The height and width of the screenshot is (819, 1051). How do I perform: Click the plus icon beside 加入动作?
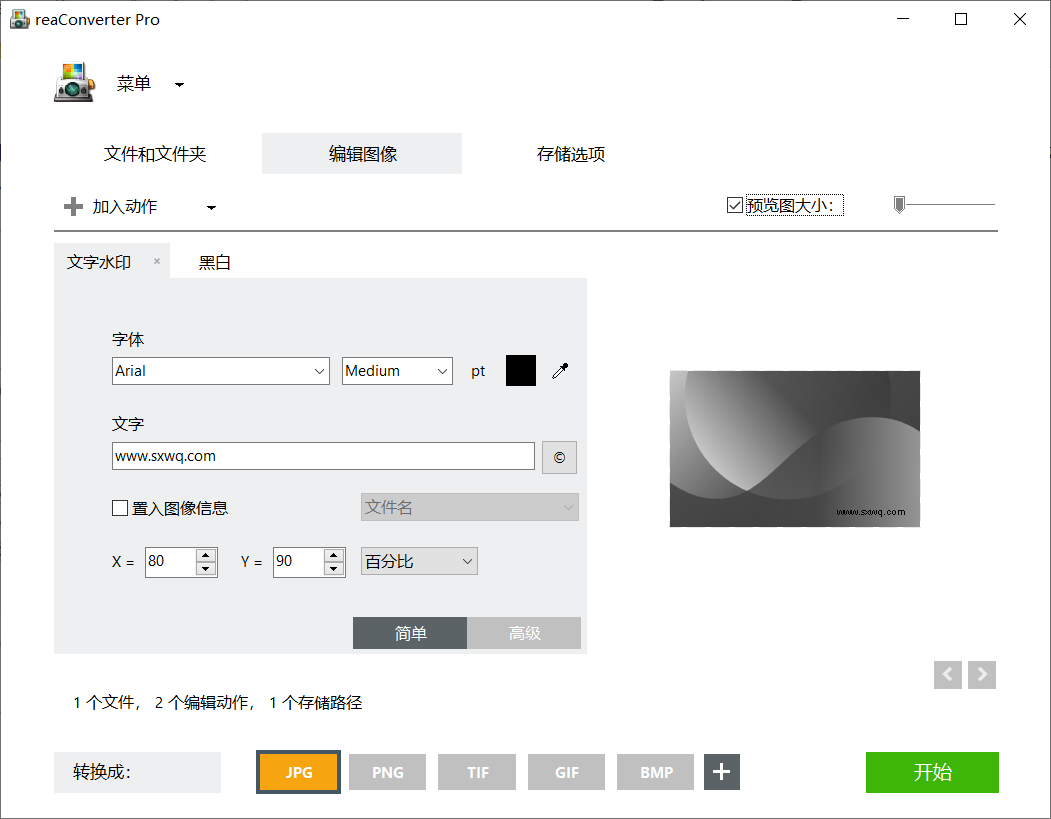point(73,206)
